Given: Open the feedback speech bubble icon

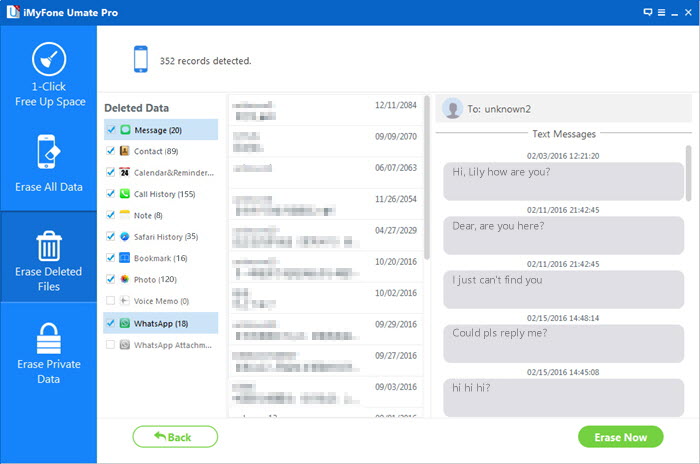Looking at the screenshot, I should 648,12.
